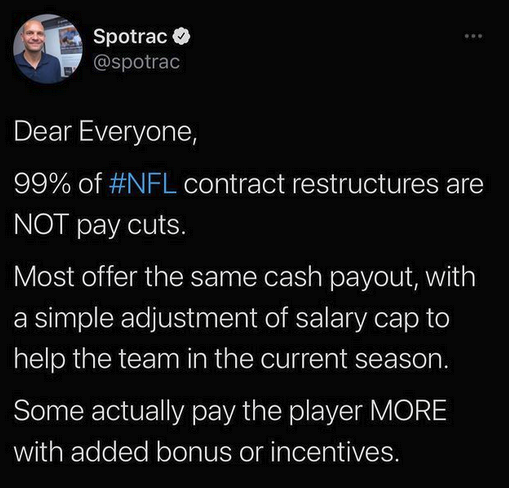Click the word "season." in the tweet
Image resolution: width=509 pixels, height=488 pixels.
[402, 360]
